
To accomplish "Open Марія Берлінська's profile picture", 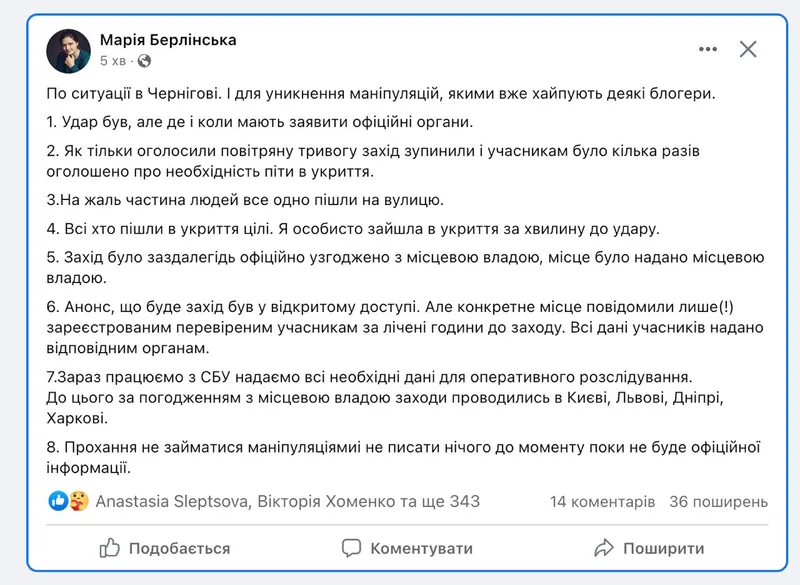I will click(69, 50).
